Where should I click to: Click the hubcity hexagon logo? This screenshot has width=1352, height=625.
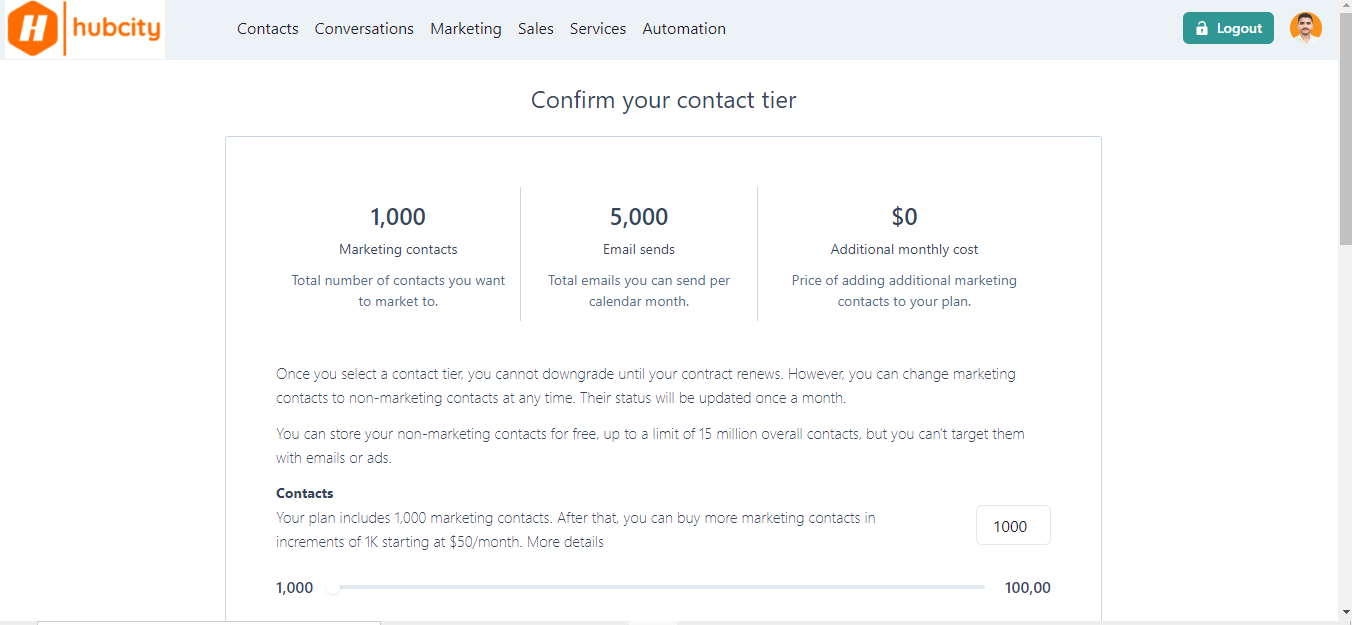click(34, 29)
